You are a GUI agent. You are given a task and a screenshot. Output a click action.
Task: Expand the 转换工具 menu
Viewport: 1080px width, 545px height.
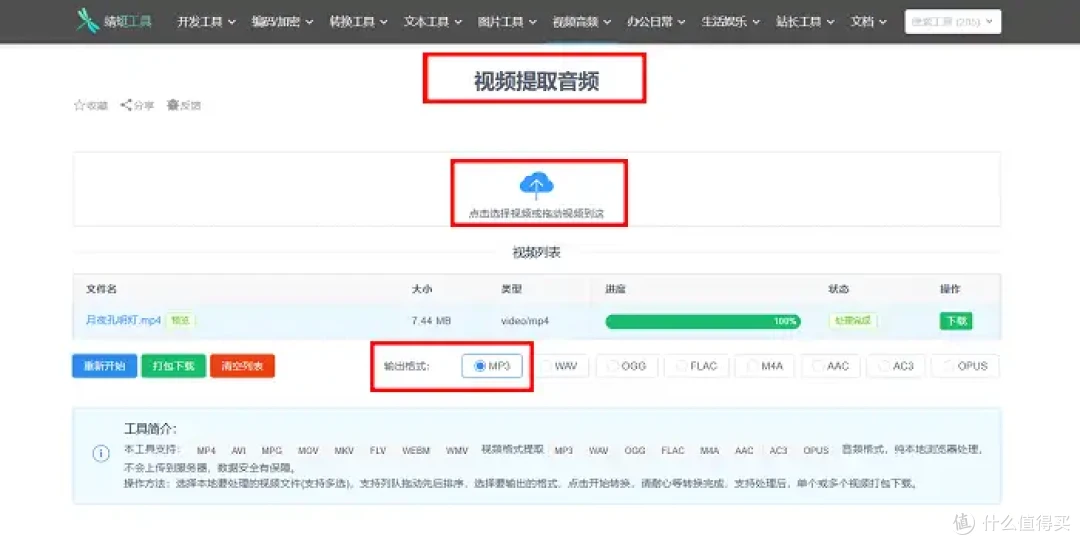click(x=358, y=21)
